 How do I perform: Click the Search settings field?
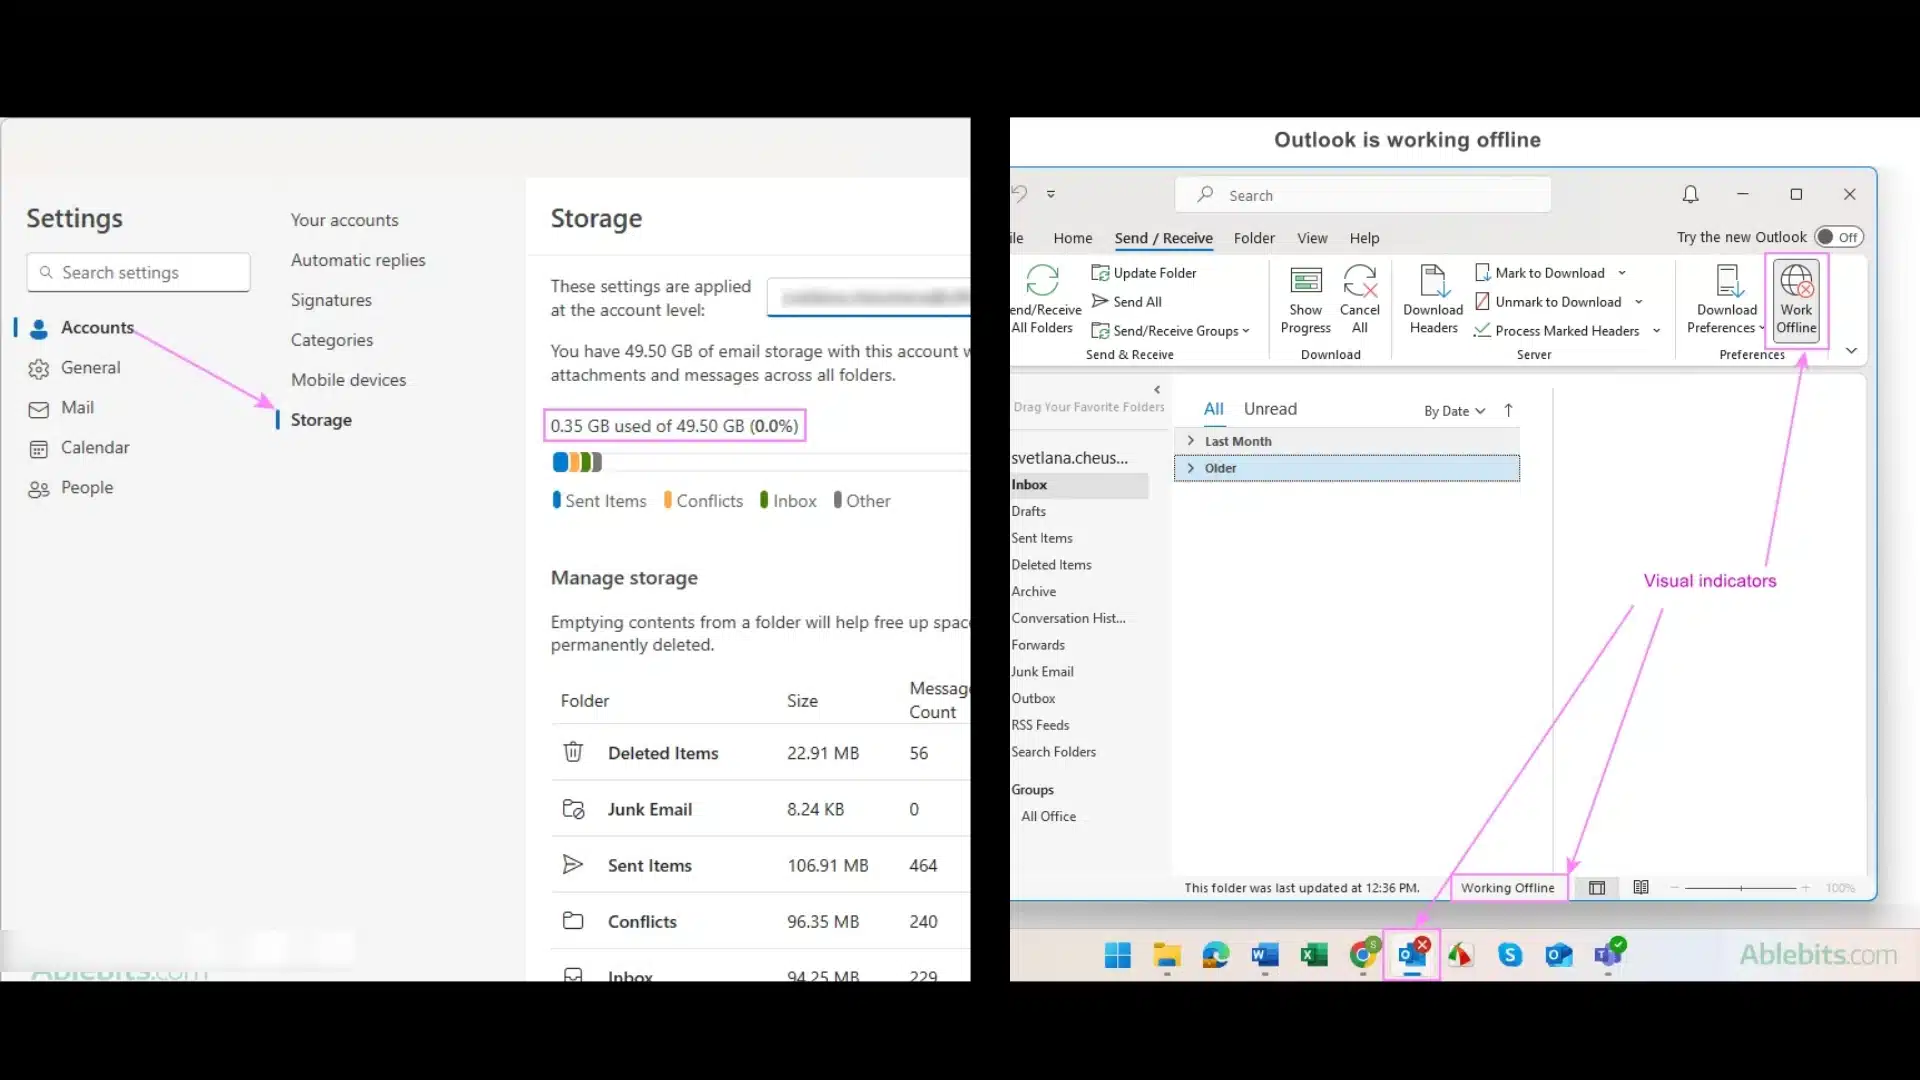pyautogui.click(x=138, y=272)
